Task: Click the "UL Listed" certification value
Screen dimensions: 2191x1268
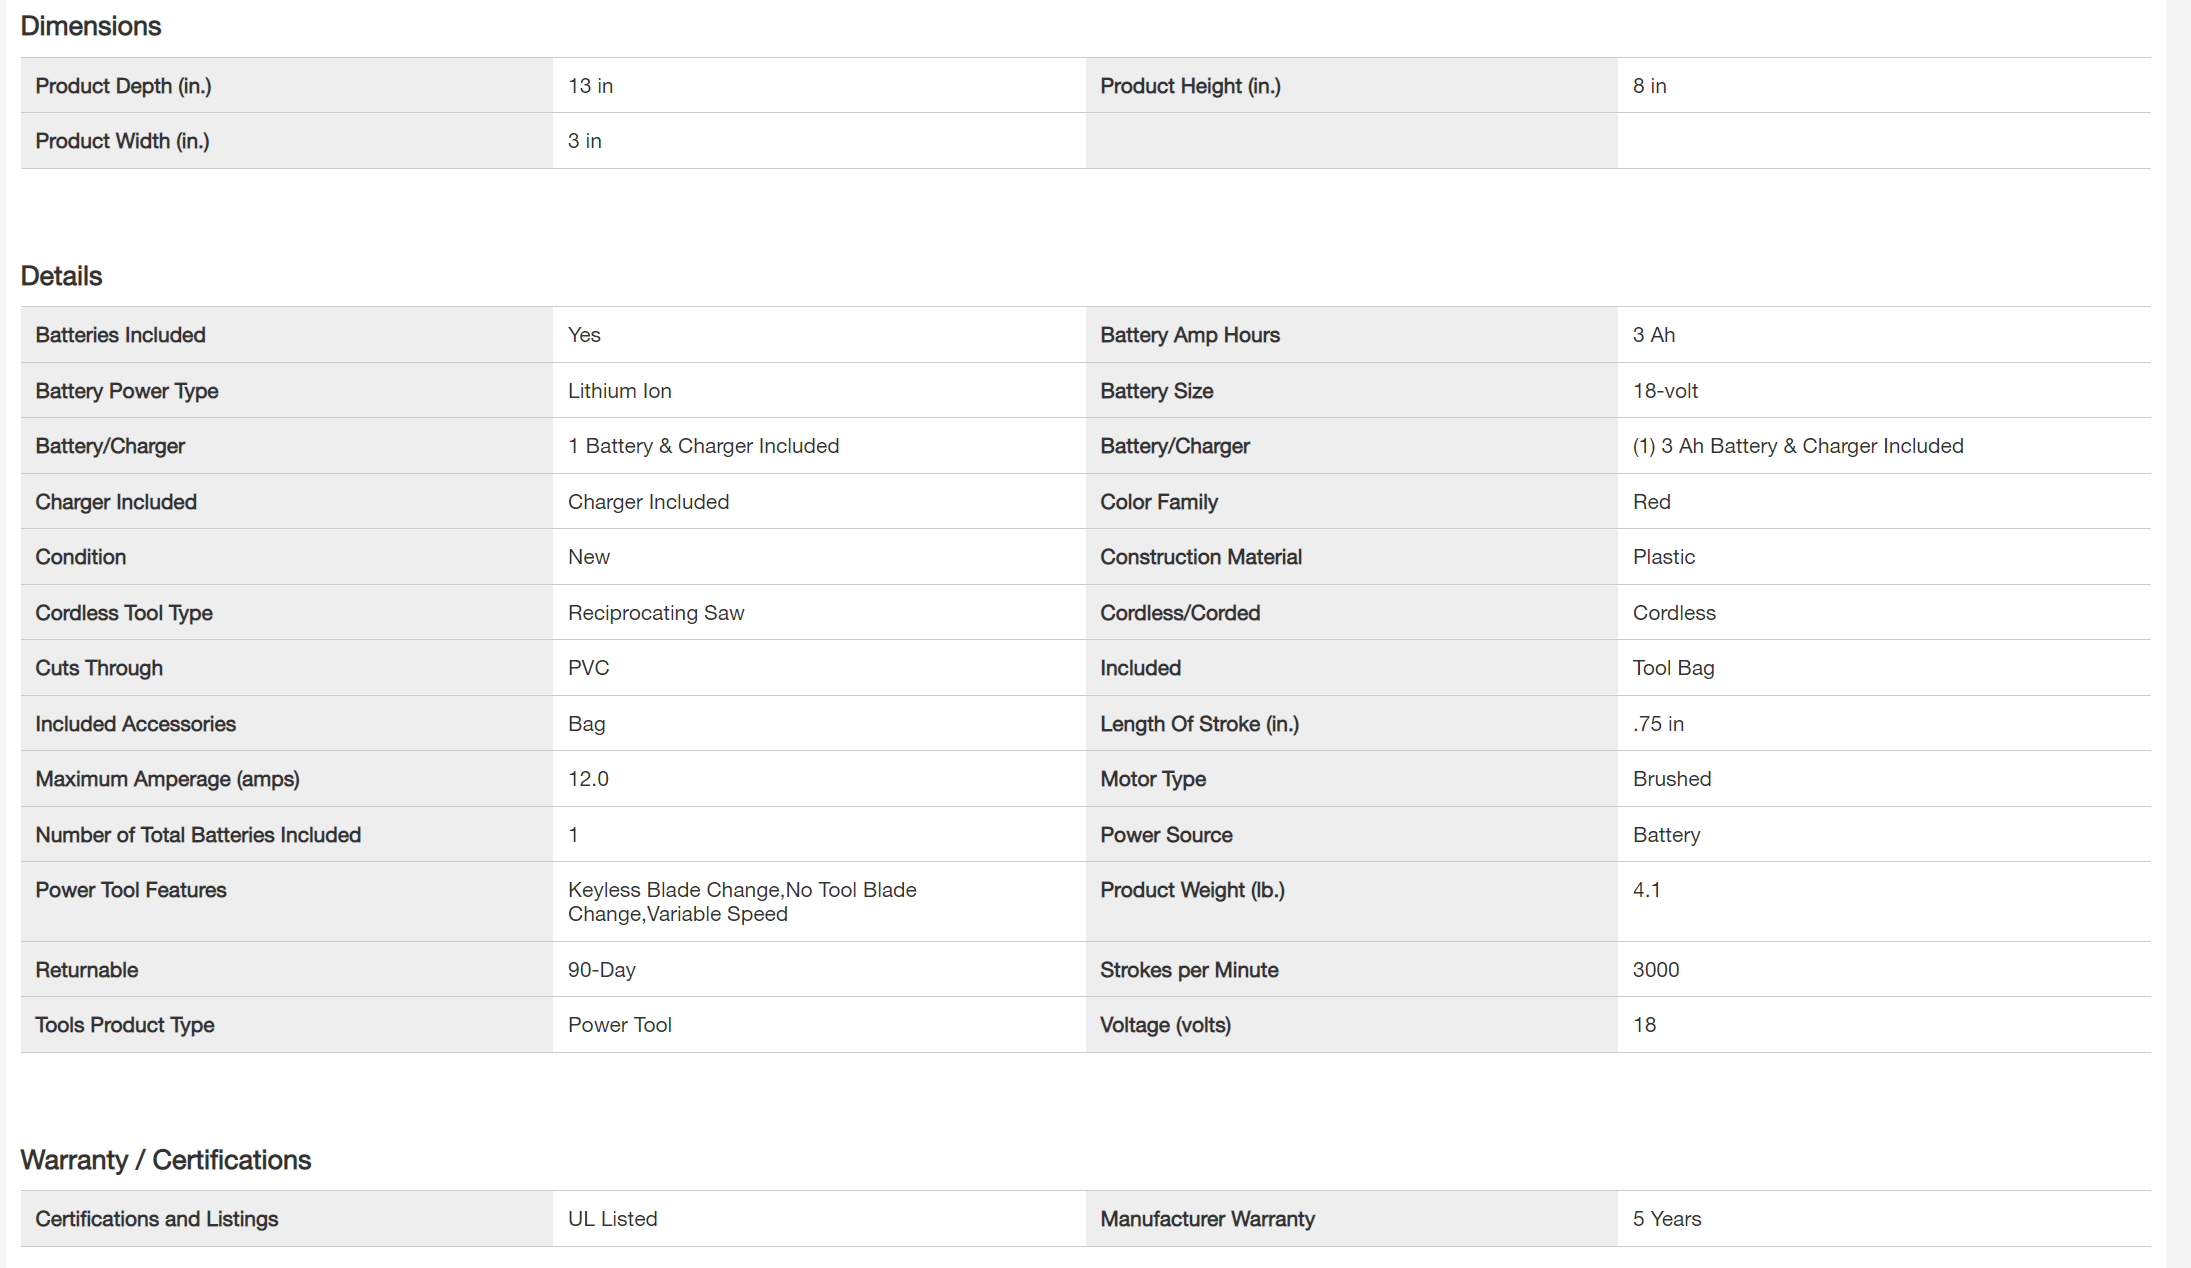Action: pos(612,1219)
